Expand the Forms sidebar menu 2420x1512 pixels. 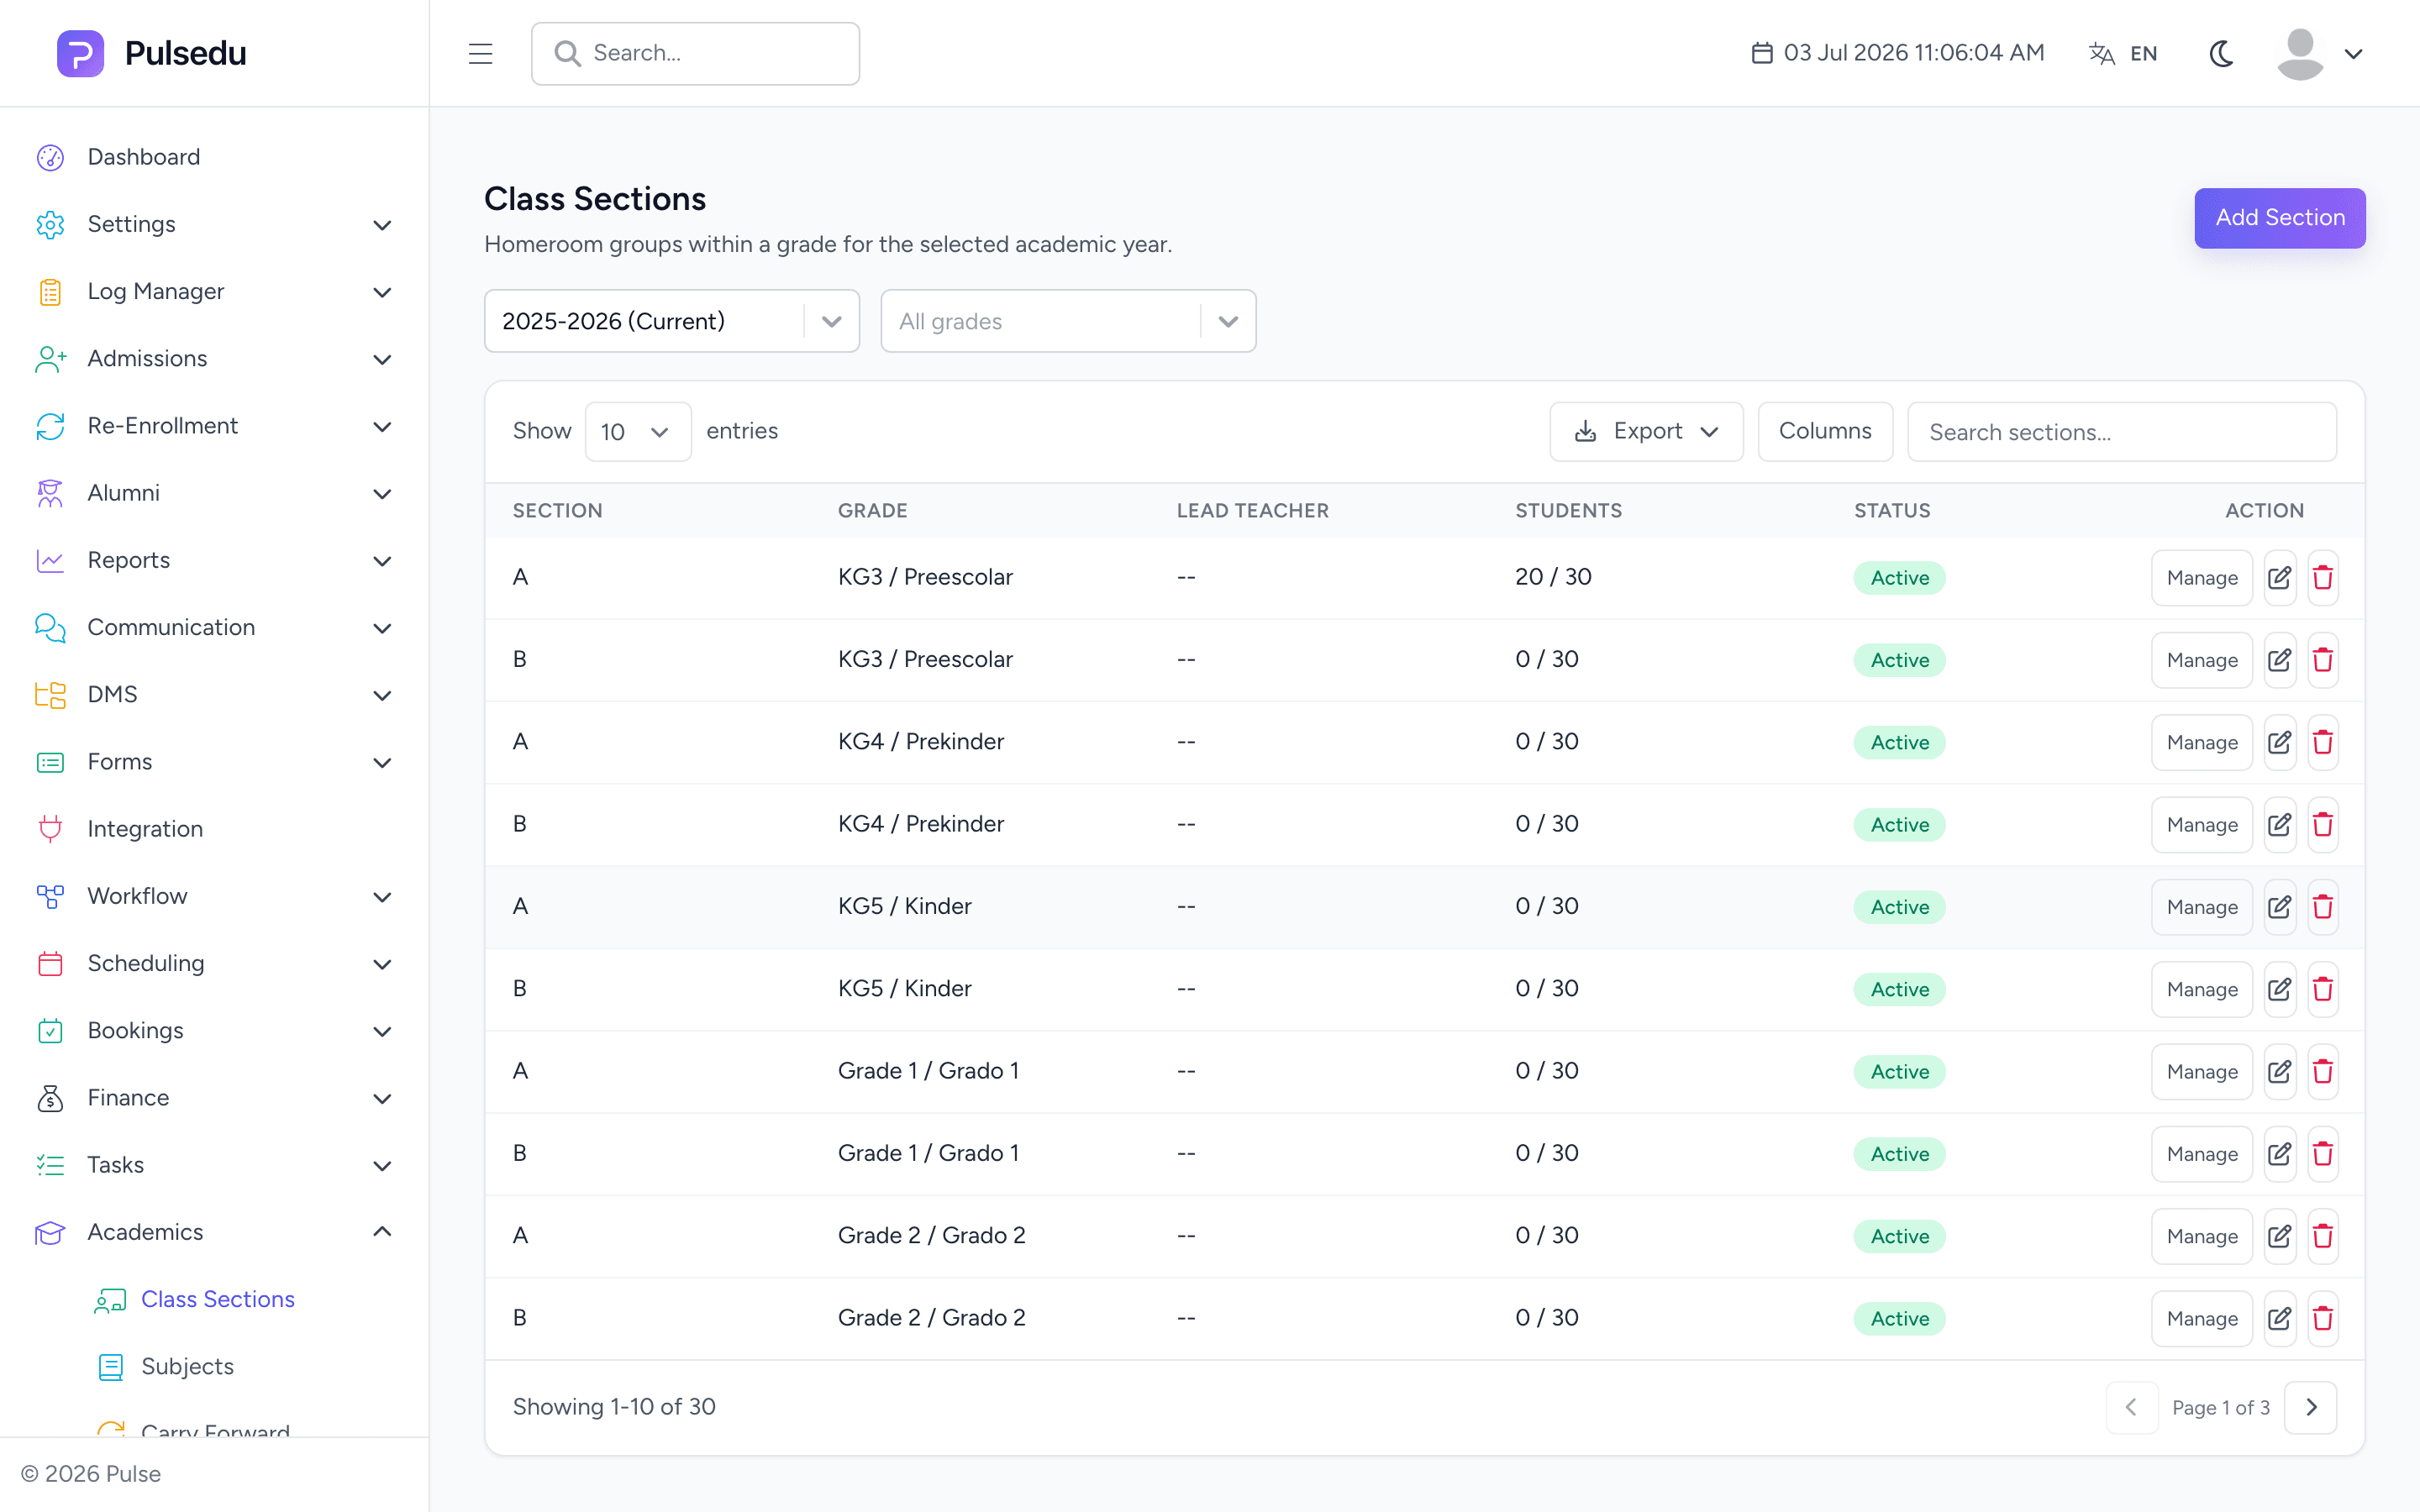click(x=214, y=762)
